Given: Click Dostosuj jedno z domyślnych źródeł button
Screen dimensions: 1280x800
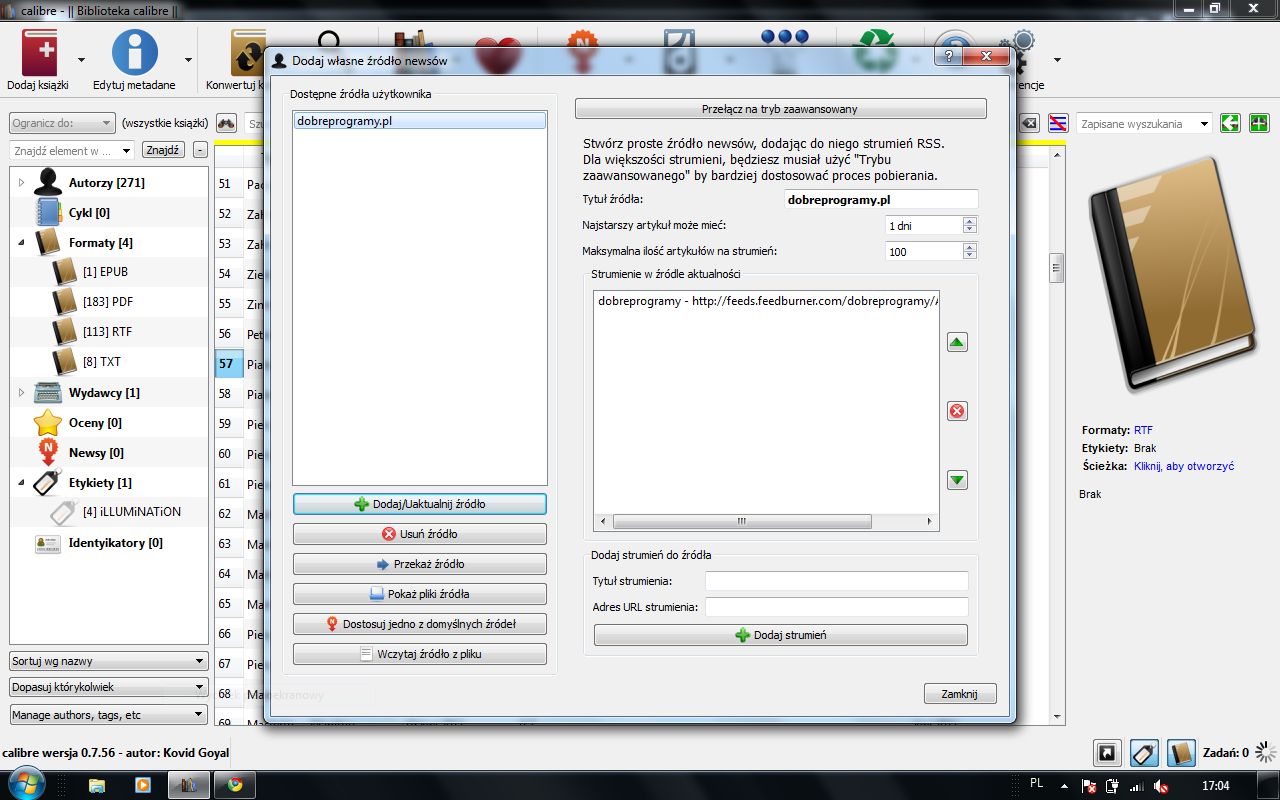Looking at the screenshot, I should [420, 624].
